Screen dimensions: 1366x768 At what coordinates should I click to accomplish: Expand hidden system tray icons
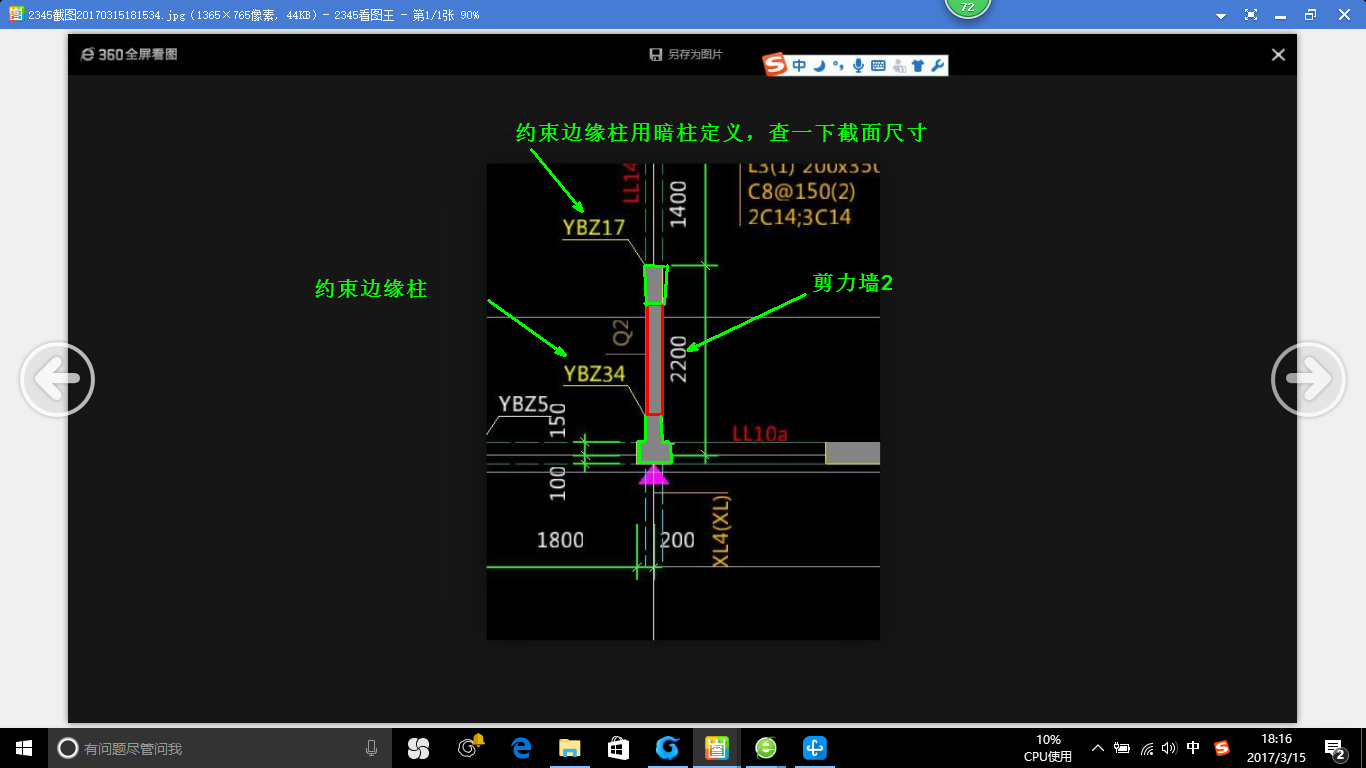1098,748
